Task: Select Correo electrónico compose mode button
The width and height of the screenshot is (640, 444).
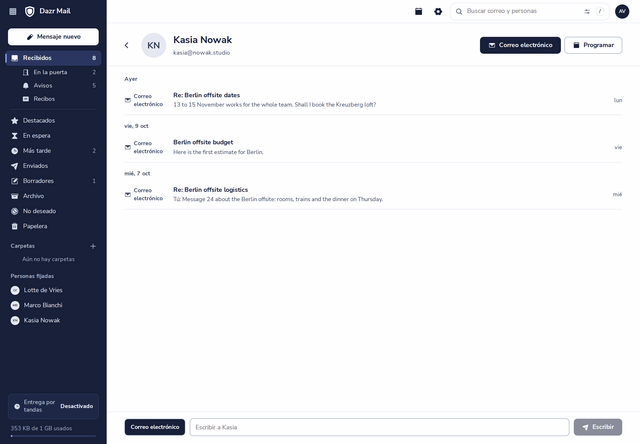Action: coord(155,427)
